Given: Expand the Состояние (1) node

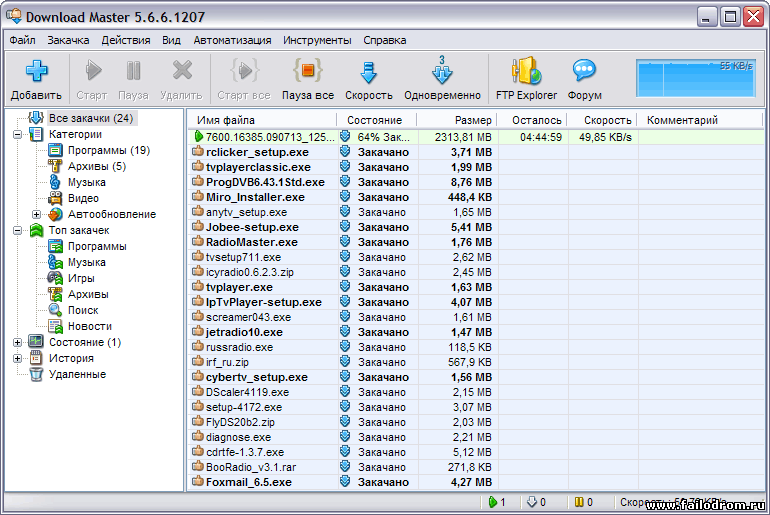Looking at the screenshot, I should [x=18, y=342].
